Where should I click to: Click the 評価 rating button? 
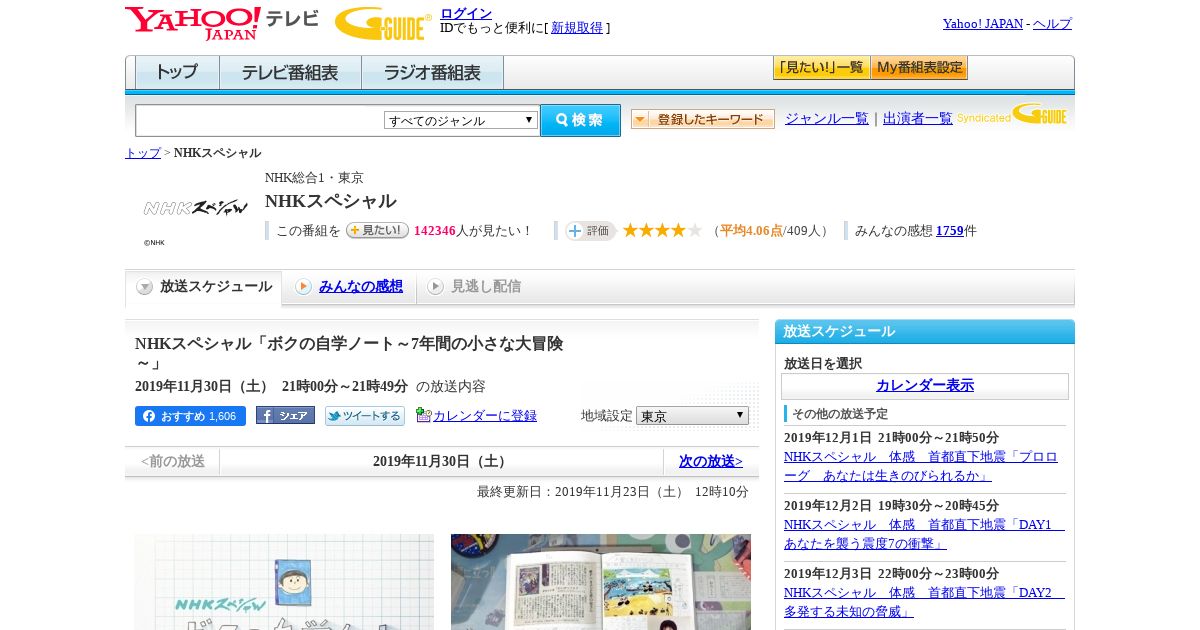590,231
